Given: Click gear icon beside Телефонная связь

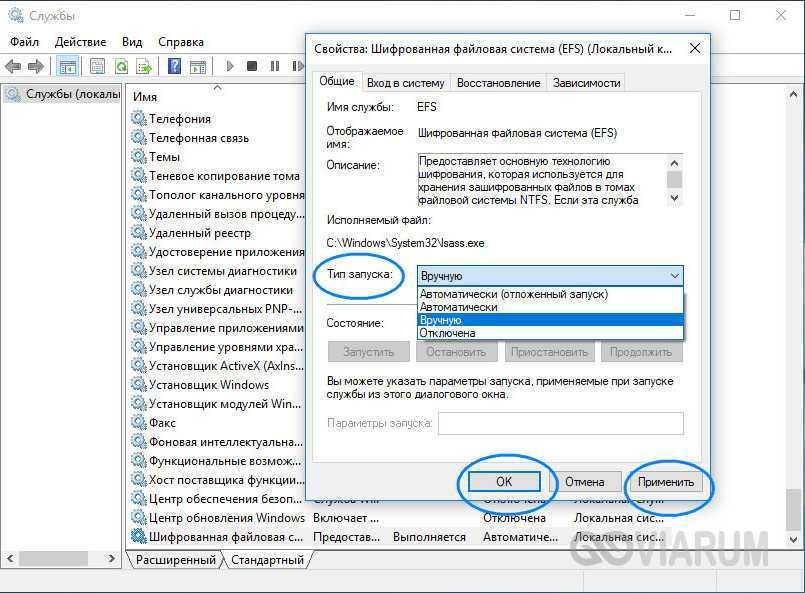Looking at the screenshot, I should pos(139,137).
